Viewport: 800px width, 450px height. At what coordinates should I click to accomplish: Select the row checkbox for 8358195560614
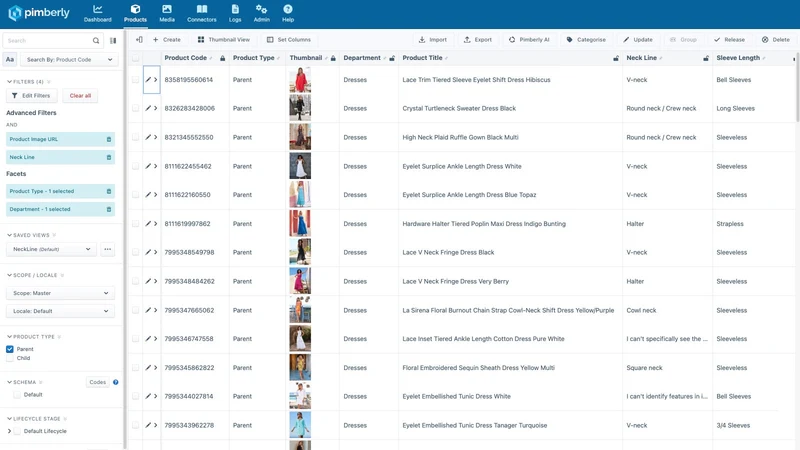(x=135, y=80)
